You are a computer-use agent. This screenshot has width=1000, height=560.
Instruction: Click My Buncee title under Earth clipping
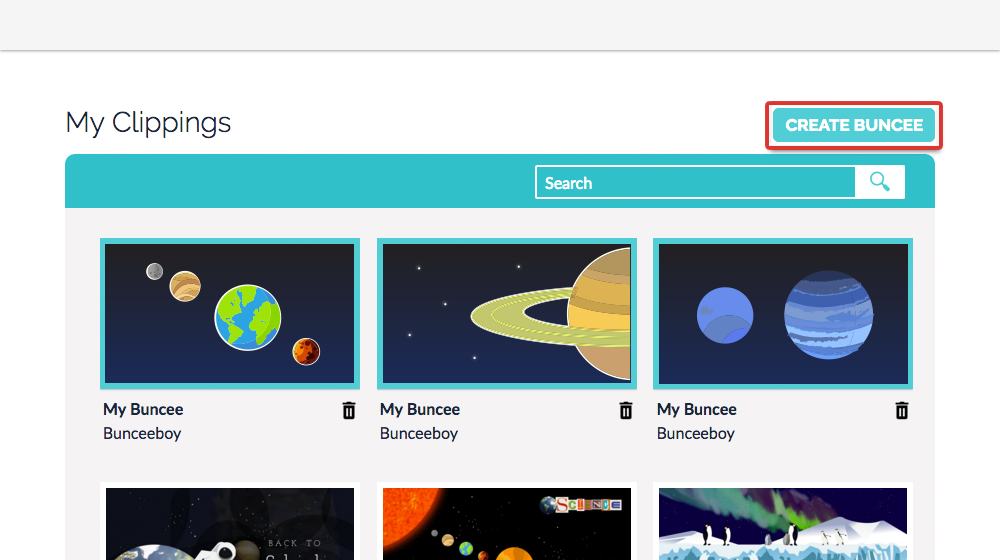(x=143, y=409)
